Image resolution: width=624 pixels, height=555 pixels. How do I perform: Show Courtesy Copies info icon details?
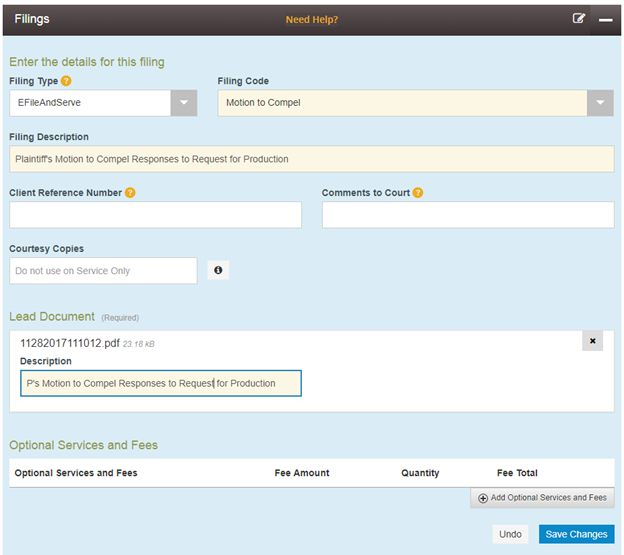[x=218, y=271]
